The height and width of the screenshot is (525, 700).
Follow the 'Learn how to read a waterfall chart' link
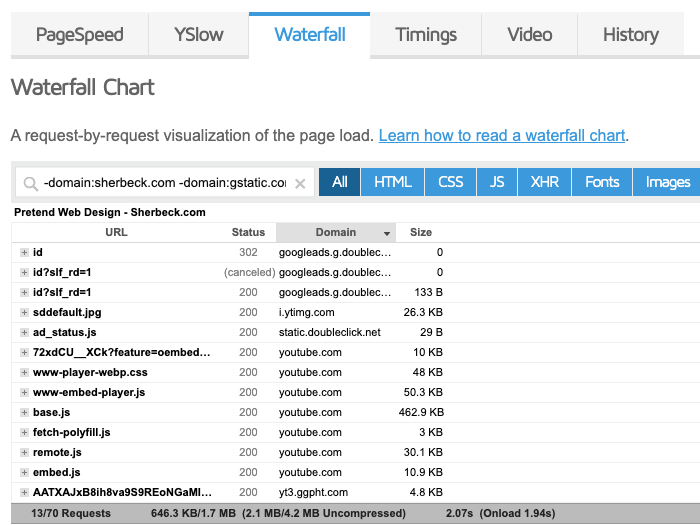502,135
